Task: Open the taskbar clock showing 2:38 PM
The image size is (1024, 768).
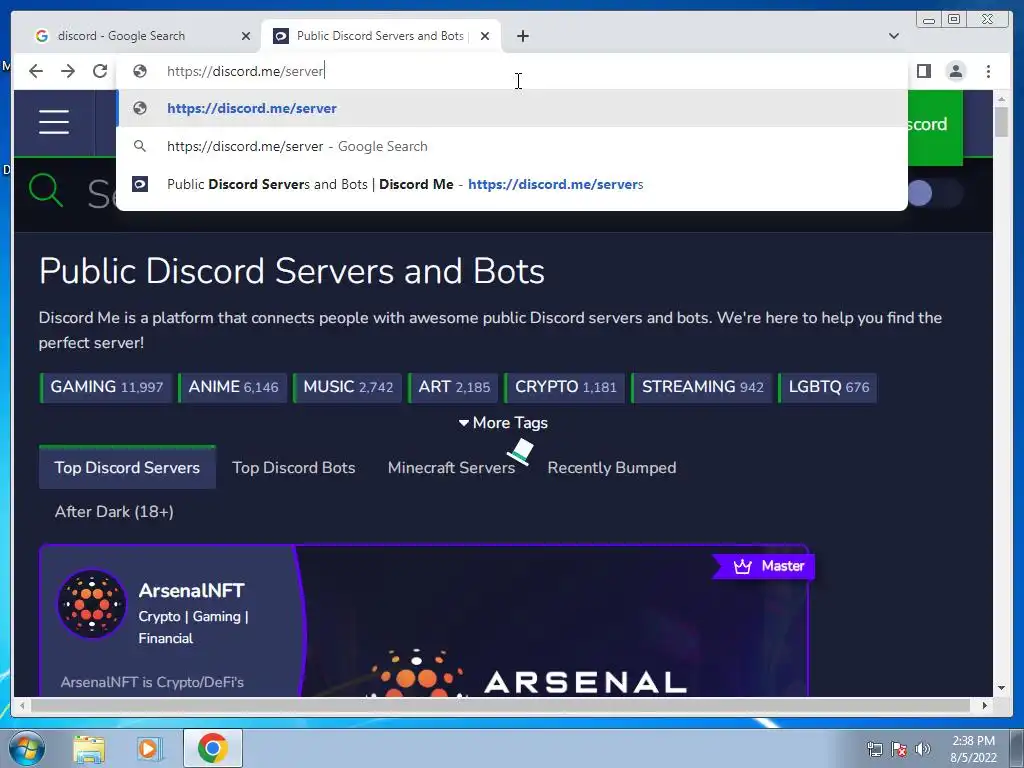Action: (973, 748)
